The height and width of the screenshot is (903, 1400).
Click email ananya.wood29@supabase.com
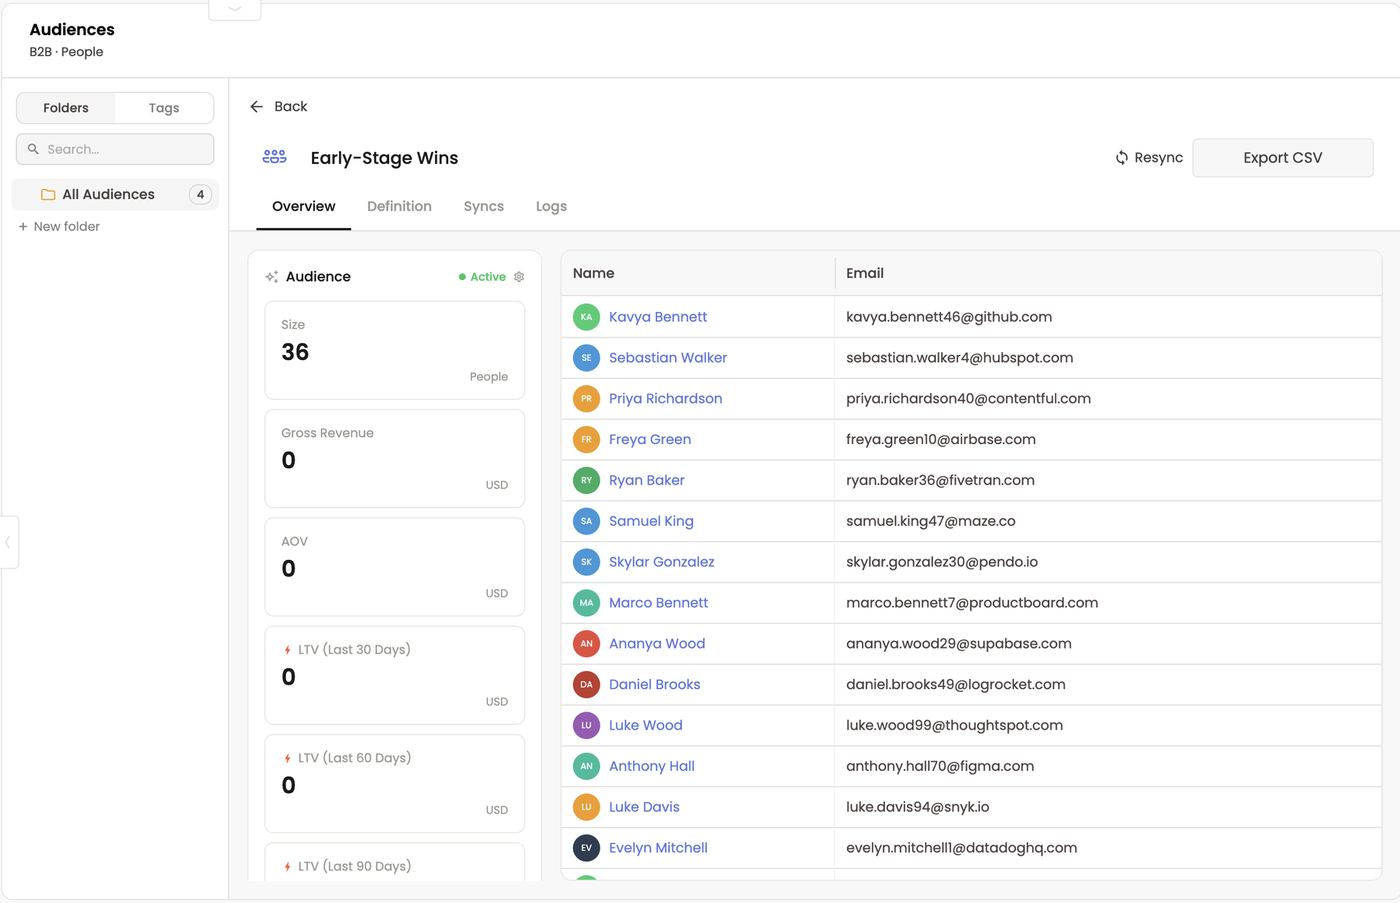pyautogui.click(x=959, y=644)
